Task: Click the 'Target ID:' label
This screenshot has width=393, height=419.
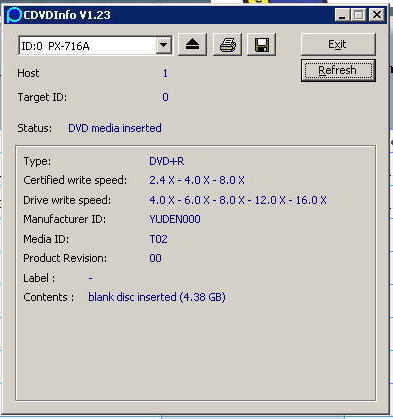Action: coord(42,97)
